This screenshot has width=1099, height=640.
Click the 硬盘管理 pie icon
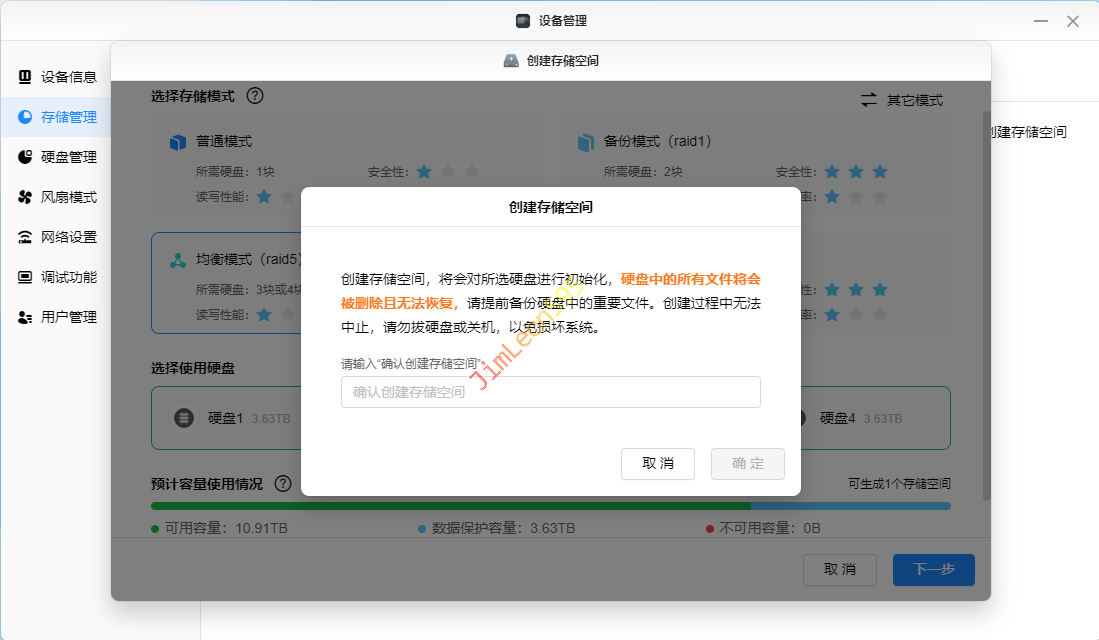(25, 157)
